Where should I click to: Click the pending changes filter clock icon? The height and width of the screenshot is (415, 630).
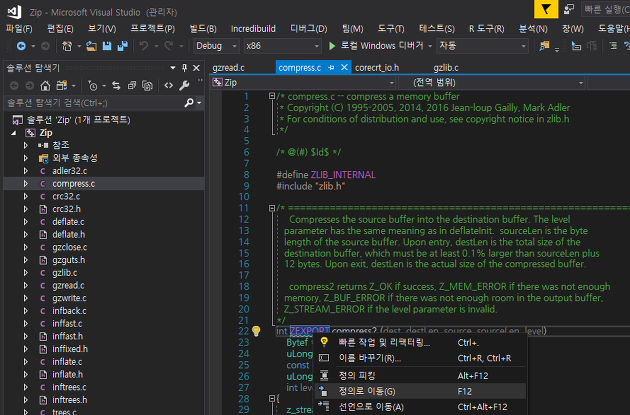point(92,86)
